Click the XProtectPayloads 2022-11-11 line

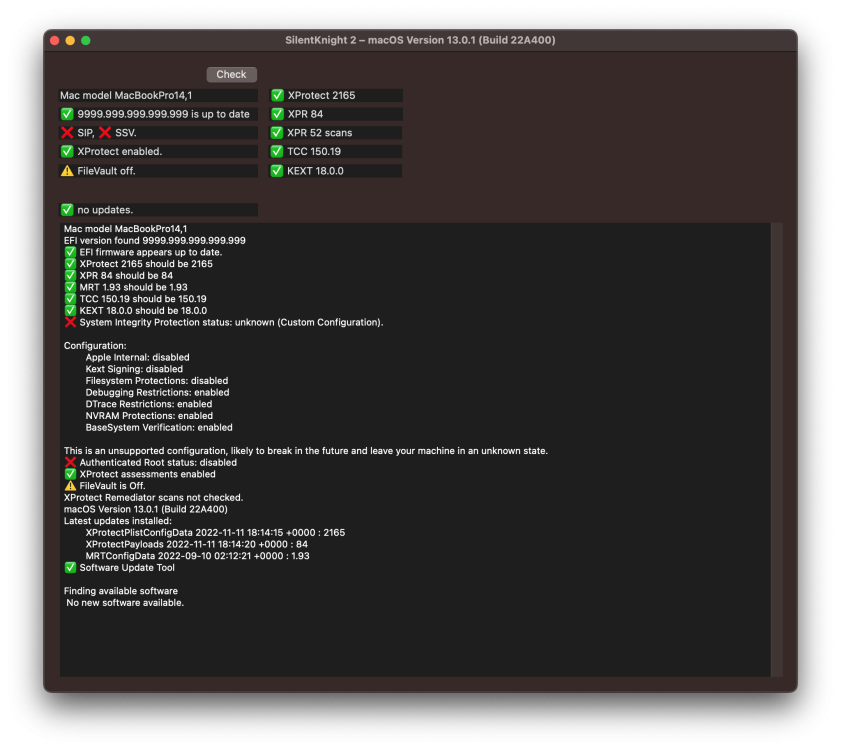[x=196, y=544]
